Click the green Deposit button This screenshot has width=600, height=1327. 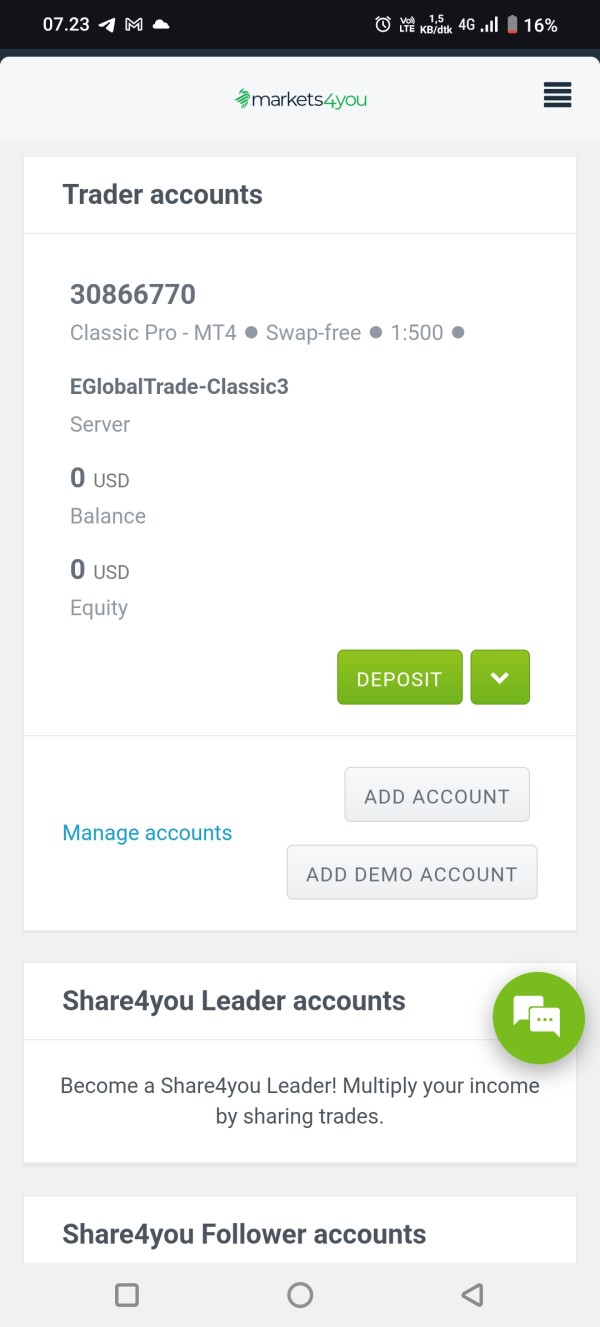(x=399, y=678)
